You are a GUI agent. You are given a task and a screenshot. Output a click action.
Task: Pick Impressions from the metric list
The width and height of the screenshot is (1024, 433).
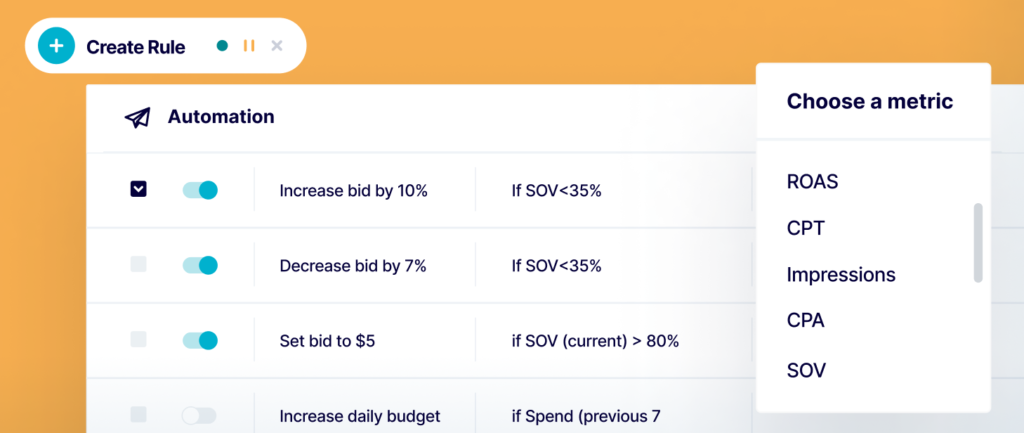click(x=841, y=274)
